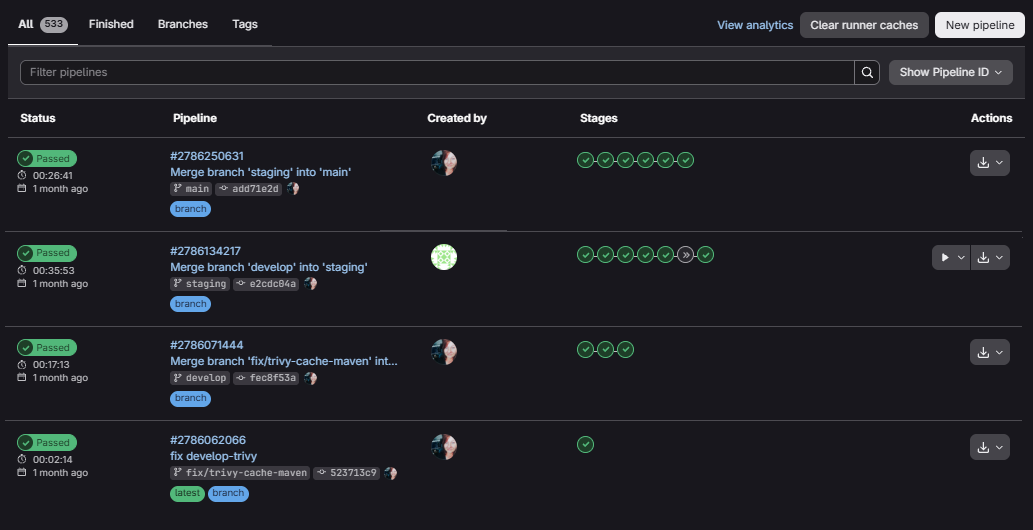
Task: Download artifacts for pipeline #2786250631
Action: pyautogui.click(x=990, y=163)
